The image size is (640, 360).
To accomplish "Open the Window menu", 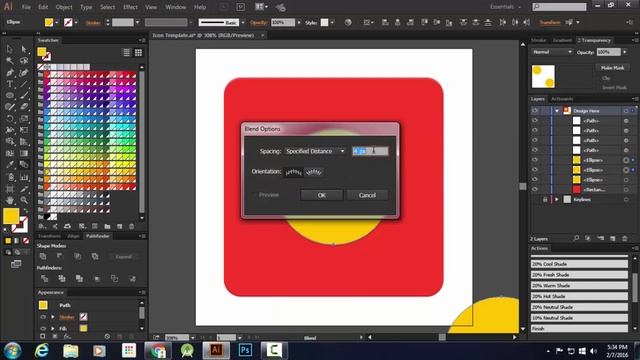I will point(176,7).
